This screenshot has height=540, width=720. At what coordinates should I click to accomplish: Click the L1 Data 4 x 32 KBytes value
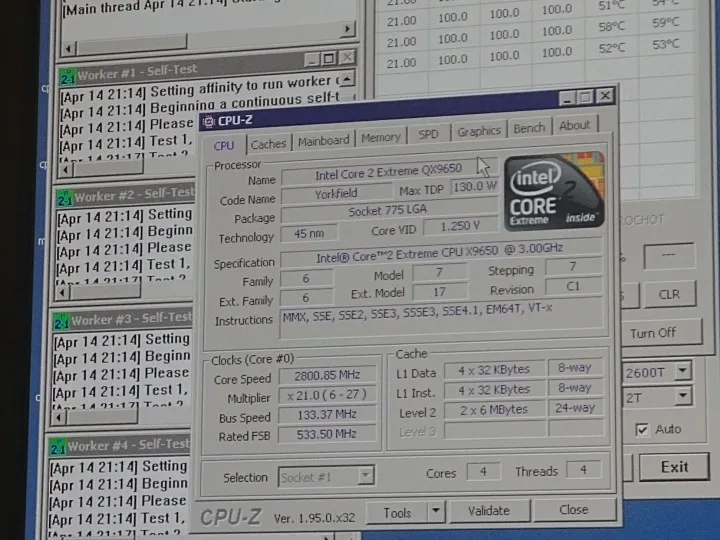click(x=494, y=370)
